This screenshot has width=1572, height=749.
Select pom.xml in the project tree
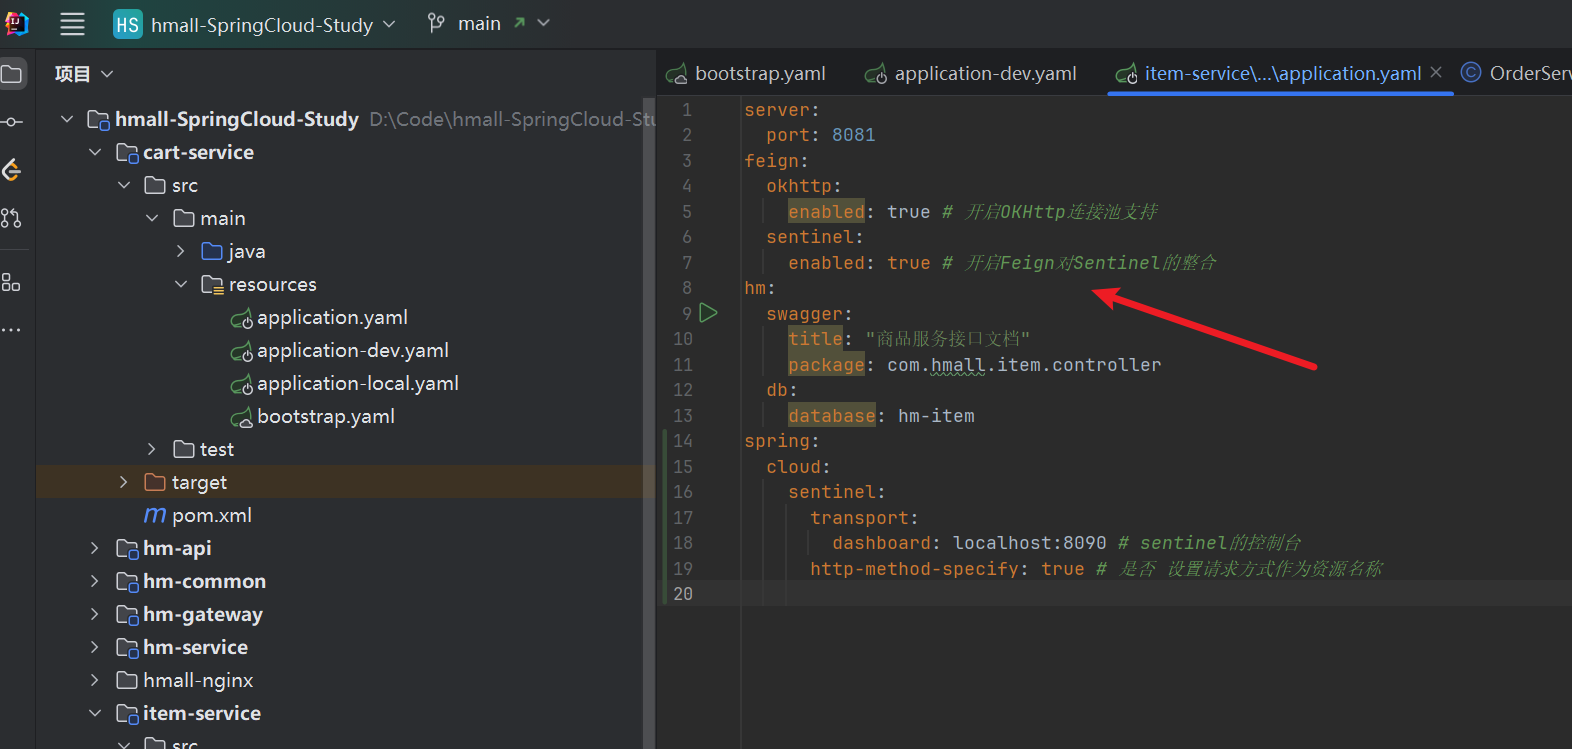[211, 516]
